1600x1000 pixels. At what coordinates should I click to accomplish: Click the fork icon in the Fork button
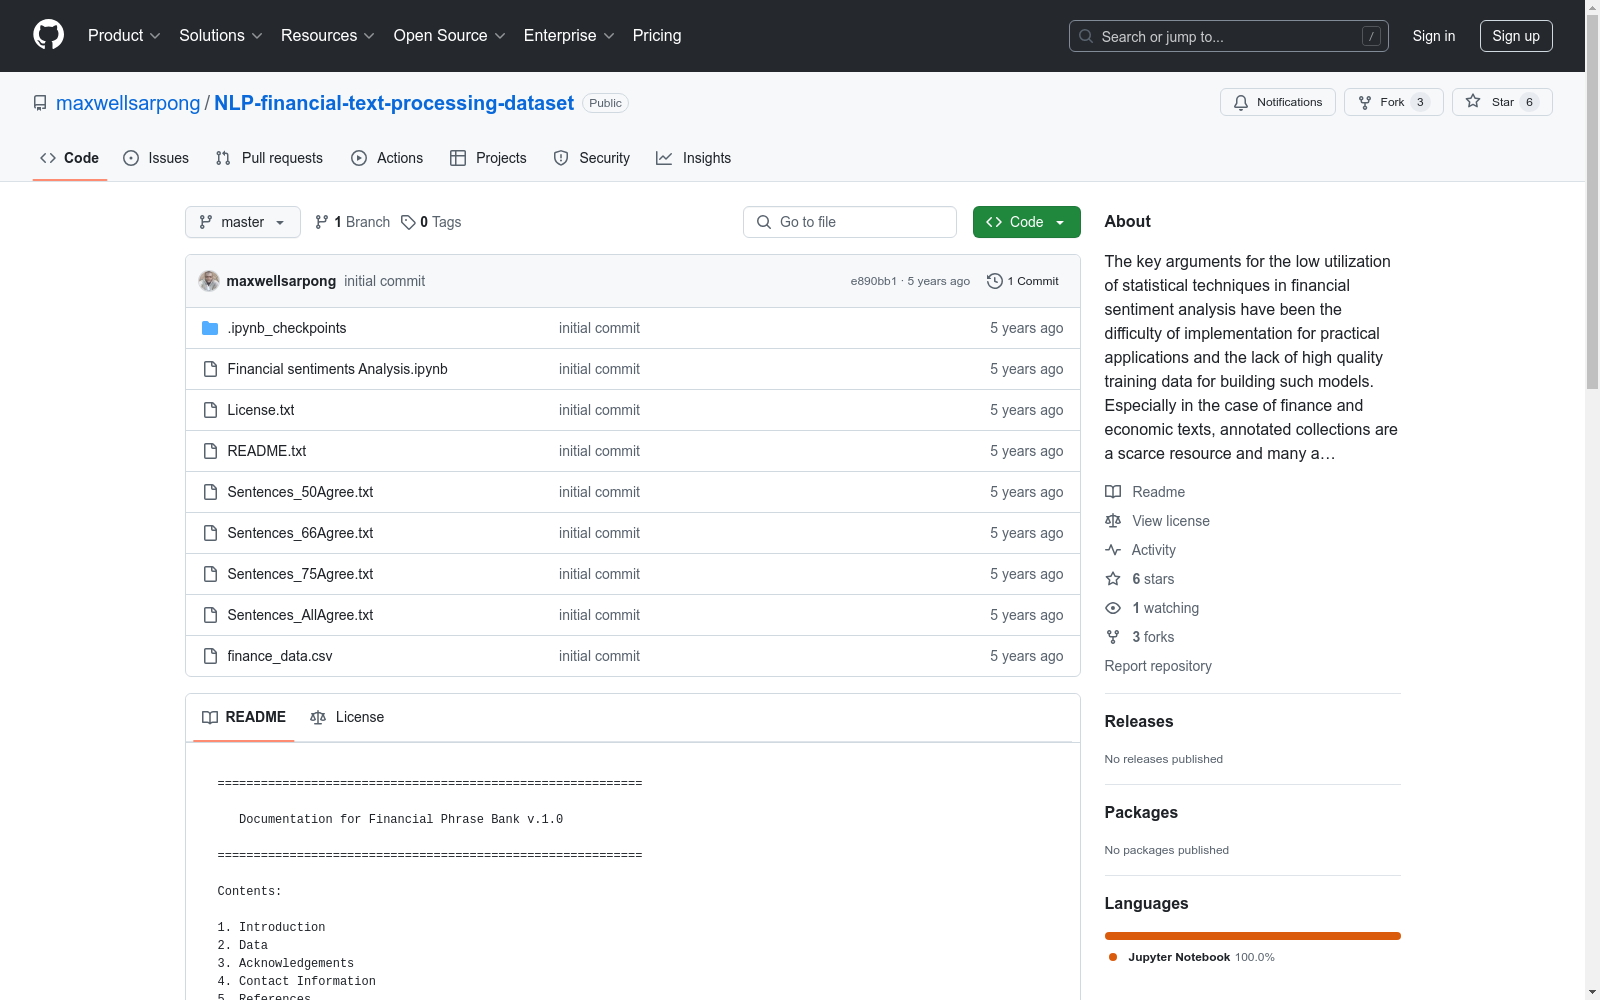coord(1365,102)
